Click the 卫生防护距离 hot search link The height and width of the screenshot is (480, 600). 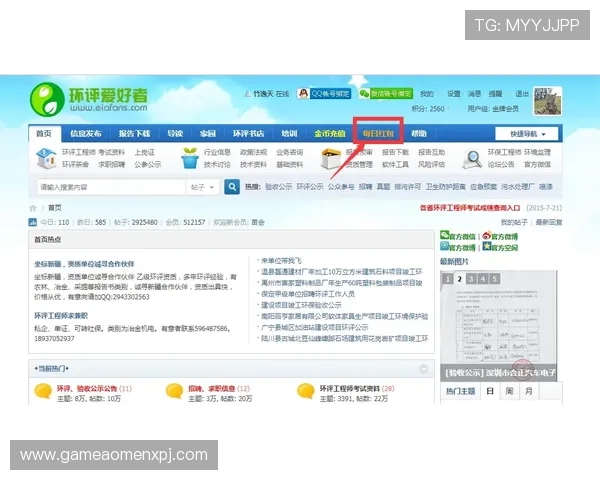446,187
